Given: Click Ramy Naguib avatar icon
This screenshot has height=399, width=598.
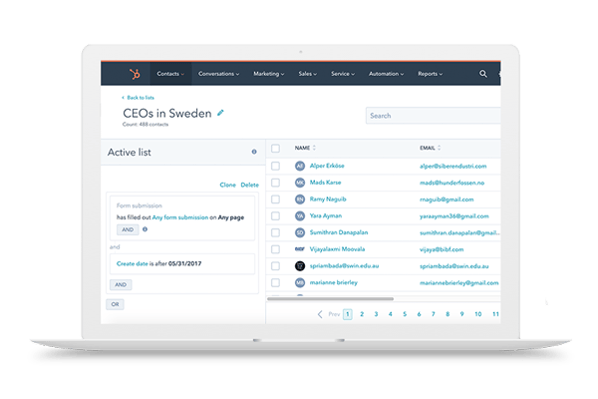Looking at the screenshot, I should pyautogui.click(x=300, y=199).
